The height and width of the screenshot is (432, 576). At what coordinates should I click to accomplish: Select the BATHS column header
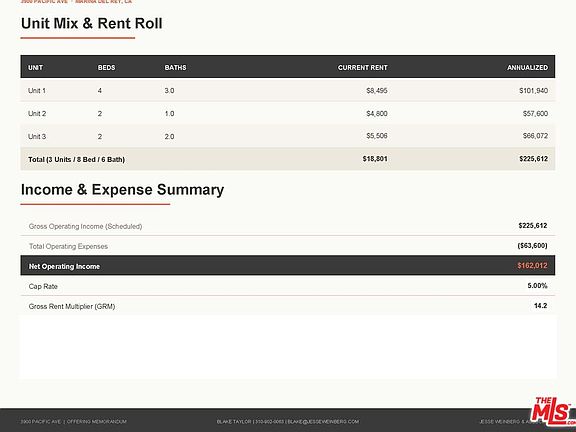175,68
